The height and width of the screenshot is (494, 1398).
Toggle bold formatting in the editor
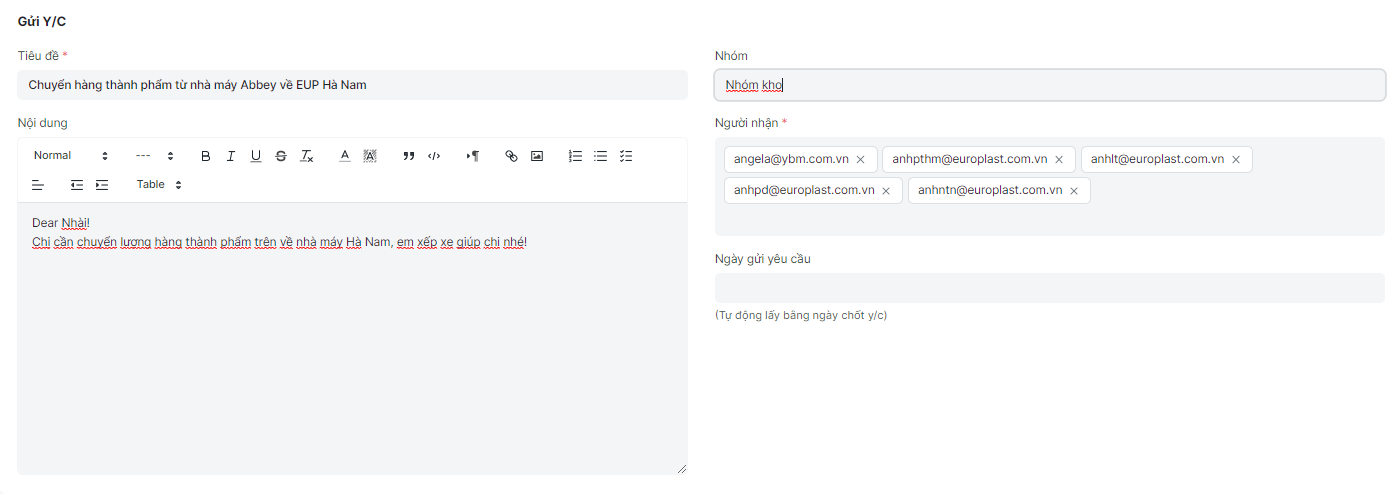(x=206, y=156)
